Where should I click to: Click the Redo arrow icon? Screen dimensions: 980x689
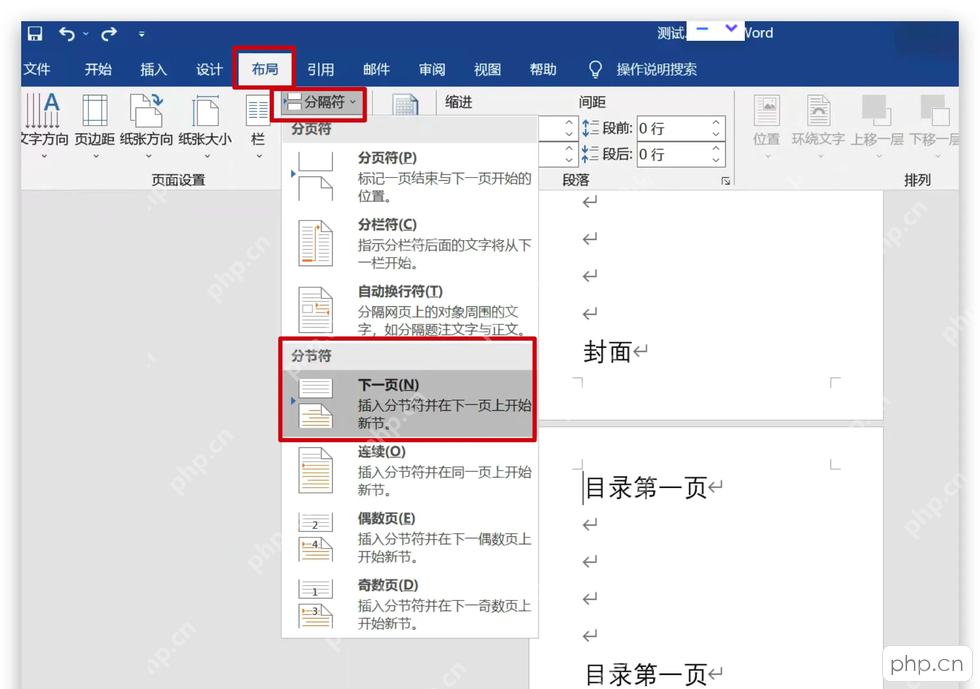(x=109, y=34)
